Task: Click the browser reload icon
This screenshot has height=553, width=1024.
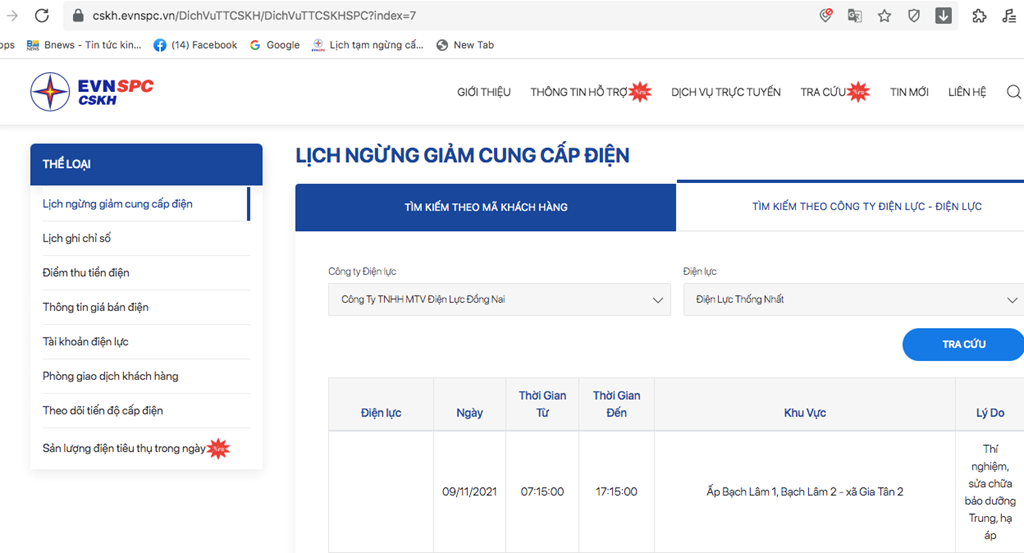Action: click(42, 16)
